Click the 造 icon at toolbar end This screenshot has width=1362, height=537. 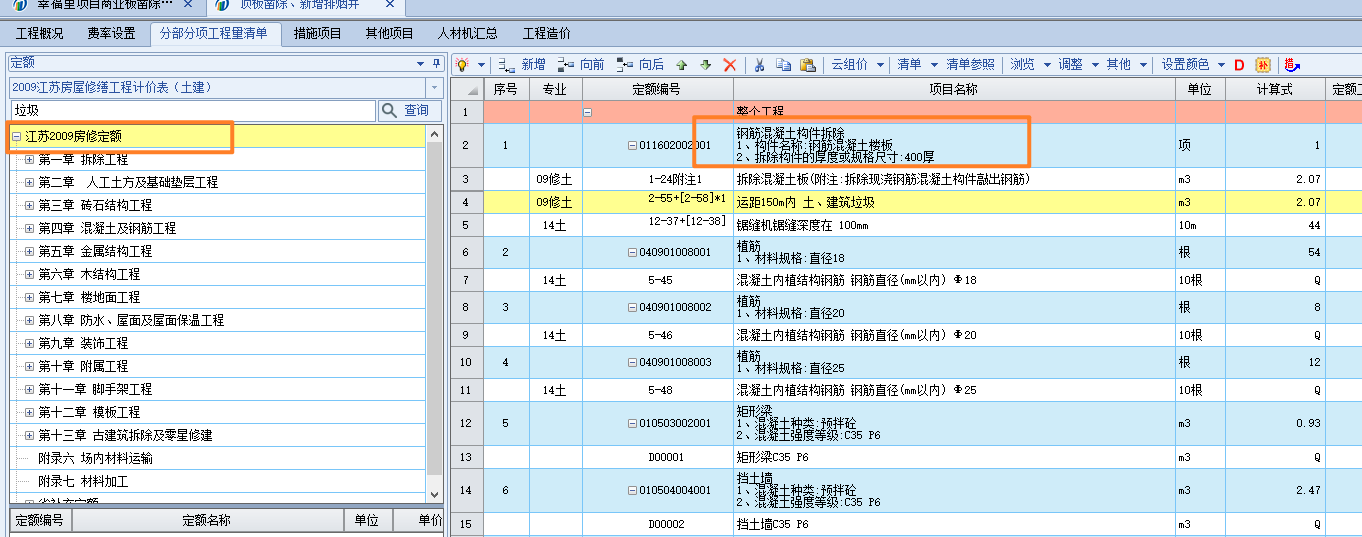click(x=1292, y=65)
